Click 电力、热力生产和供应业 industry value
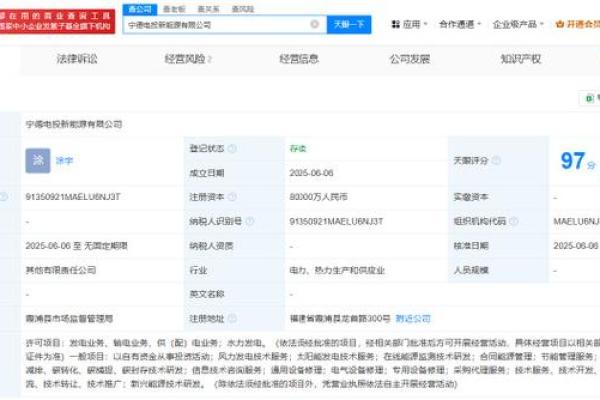 [x=337, y=270]
